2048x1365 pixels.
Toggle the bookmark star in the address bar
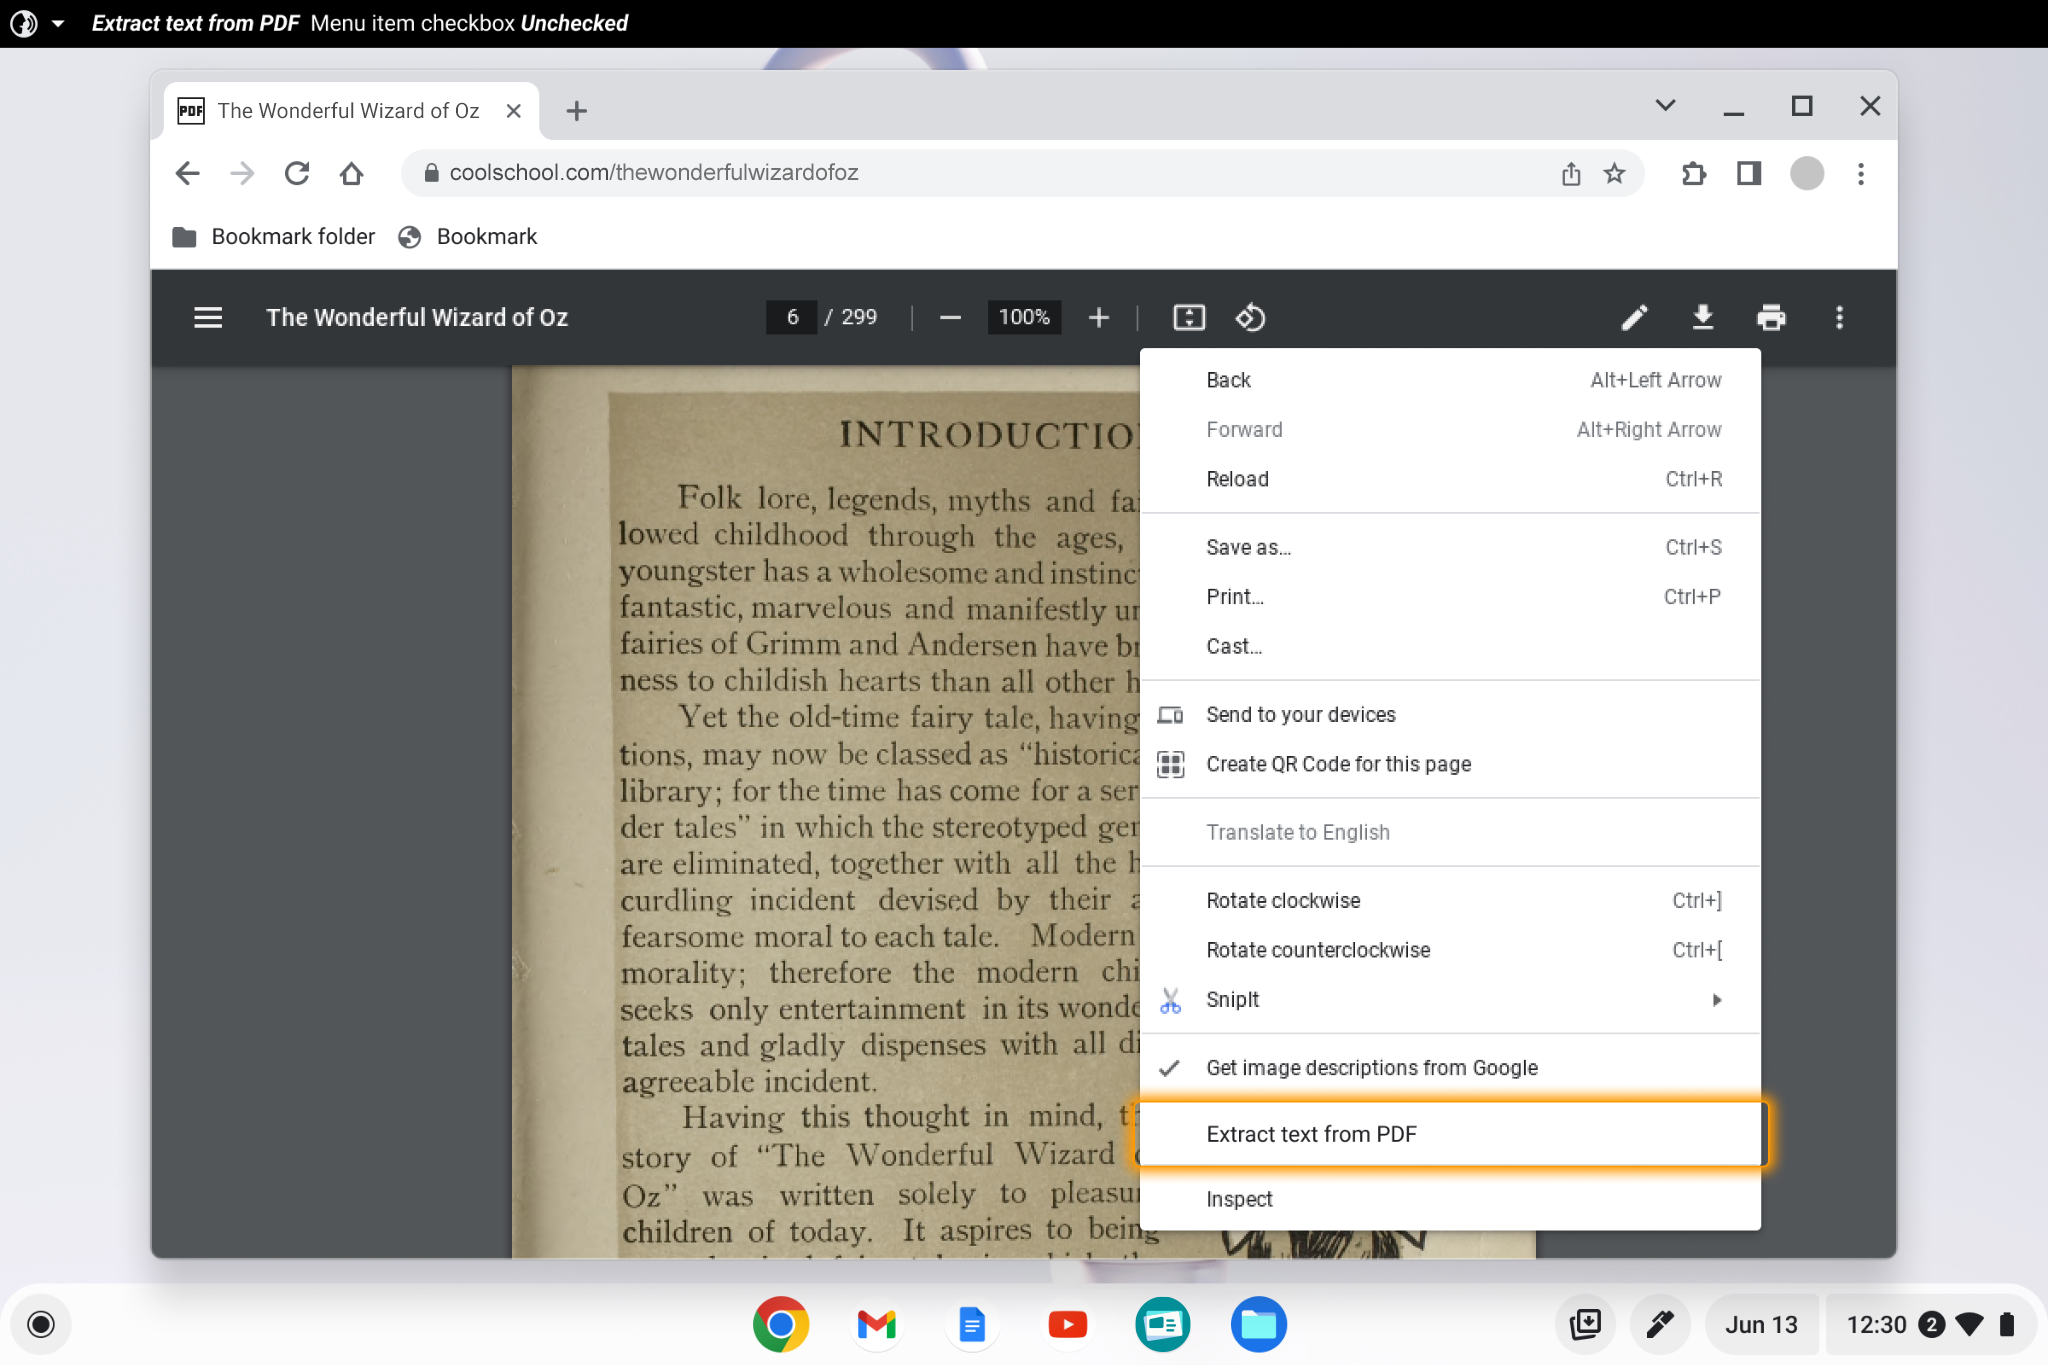coord(1613,173)
